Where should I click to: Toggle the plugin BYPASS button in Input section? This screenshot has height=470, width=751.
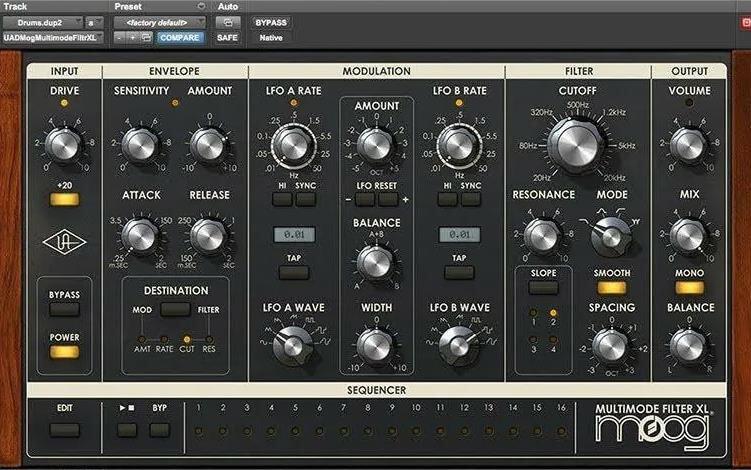coord(64,309)
